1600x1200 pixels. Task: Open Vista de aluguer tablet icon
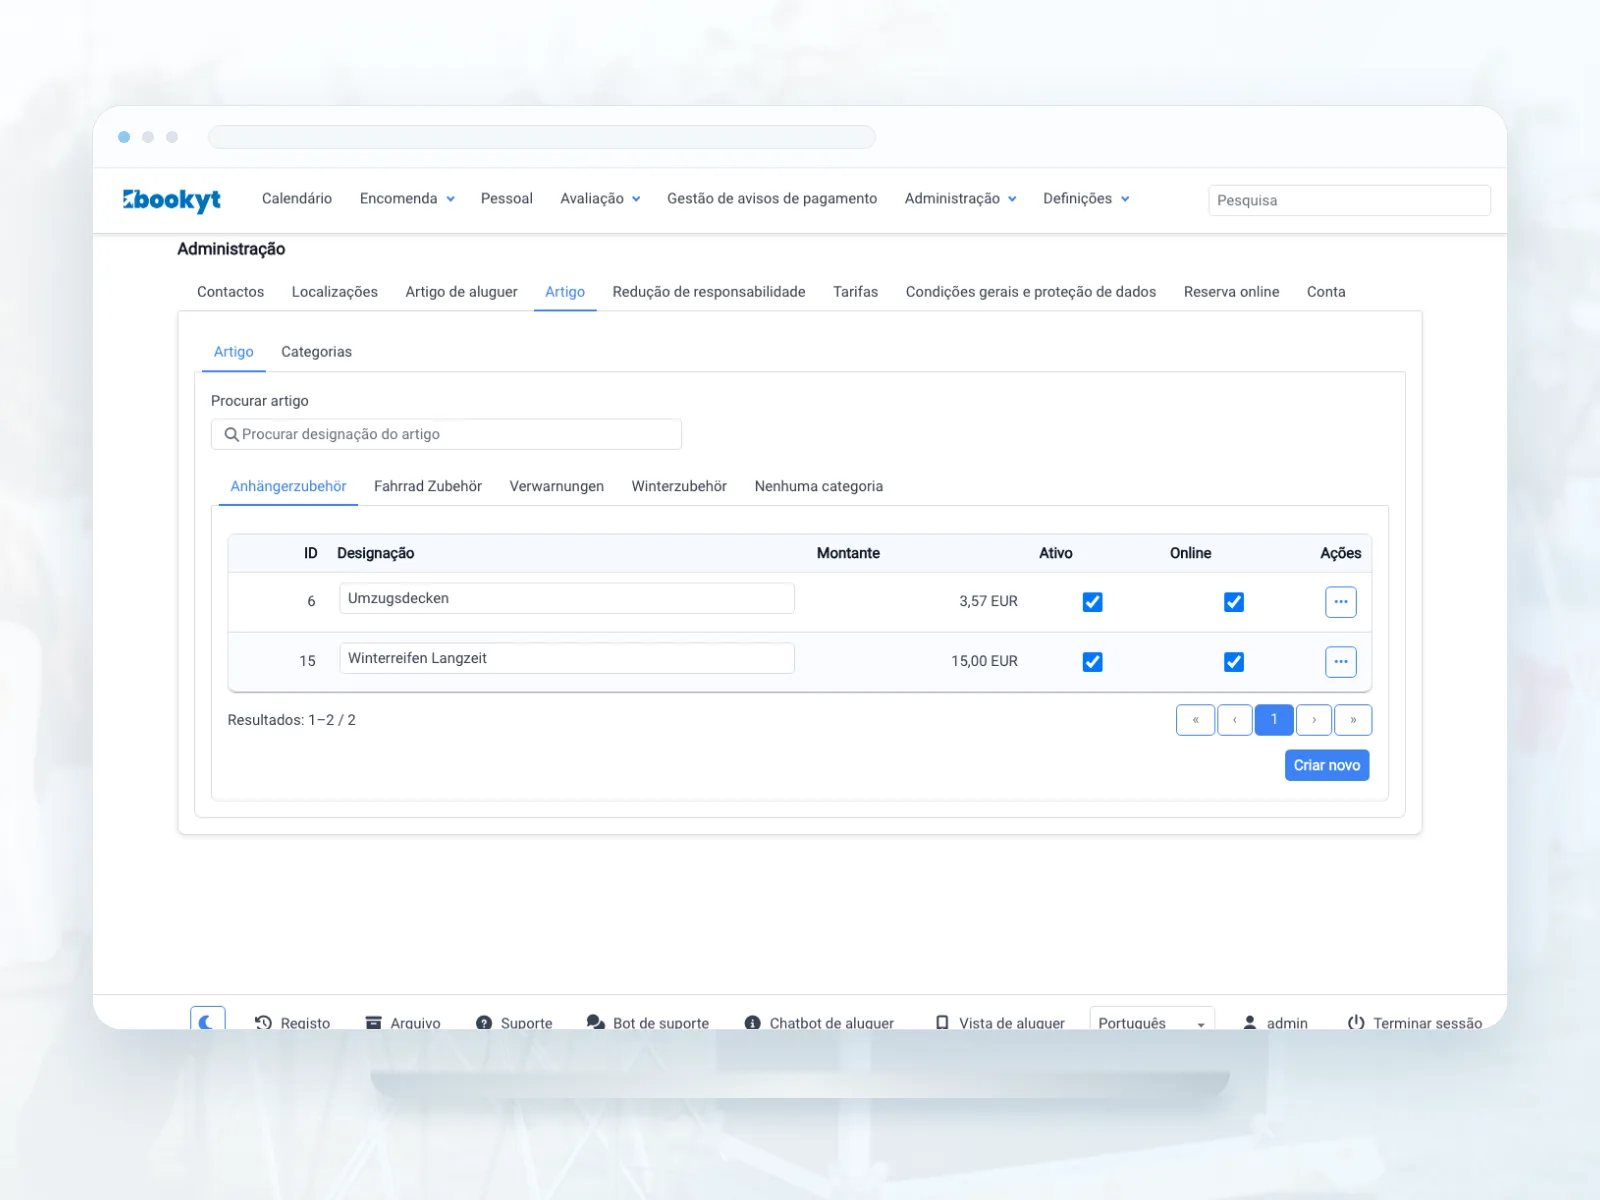pos(942,1022)
